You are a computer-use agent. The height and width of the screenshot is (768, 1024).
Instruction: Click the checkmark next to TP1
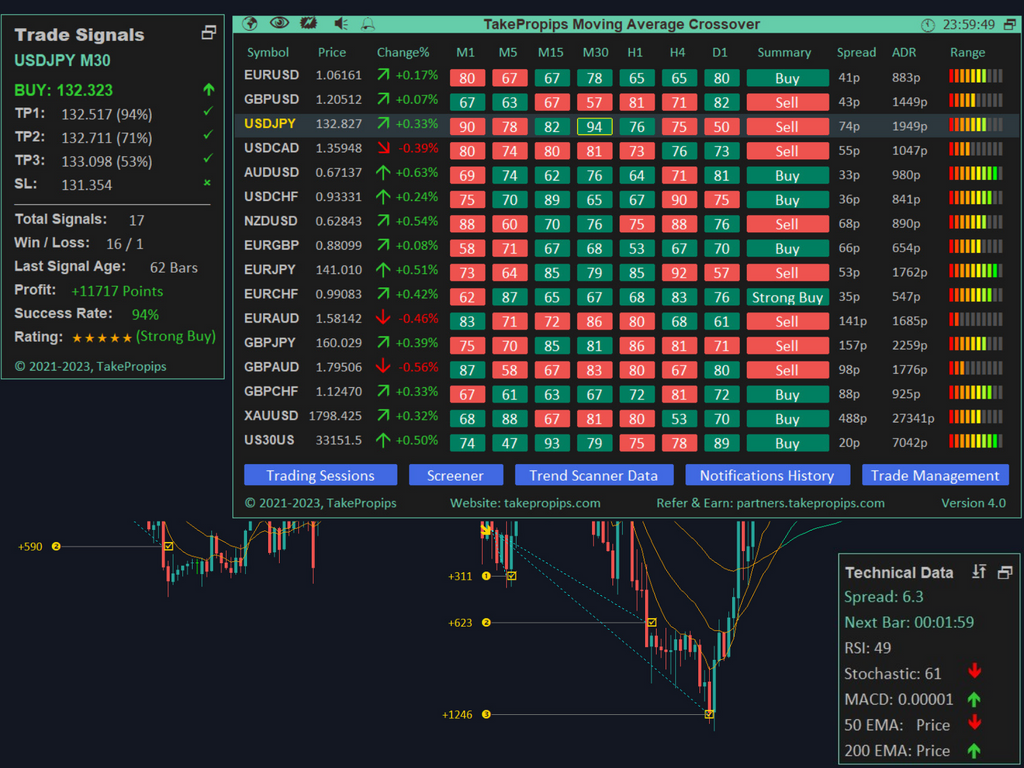click(208, 114)
